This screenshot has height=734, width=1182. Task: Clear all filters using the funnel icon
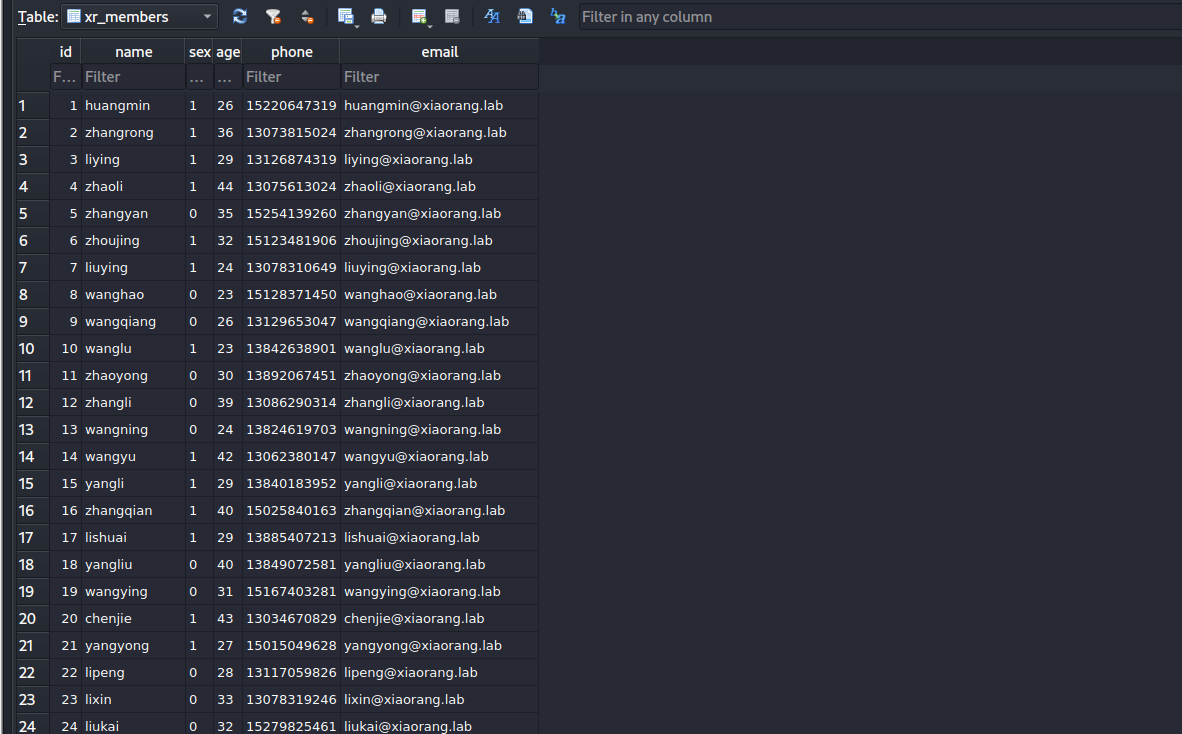click(x=272, y=16)
